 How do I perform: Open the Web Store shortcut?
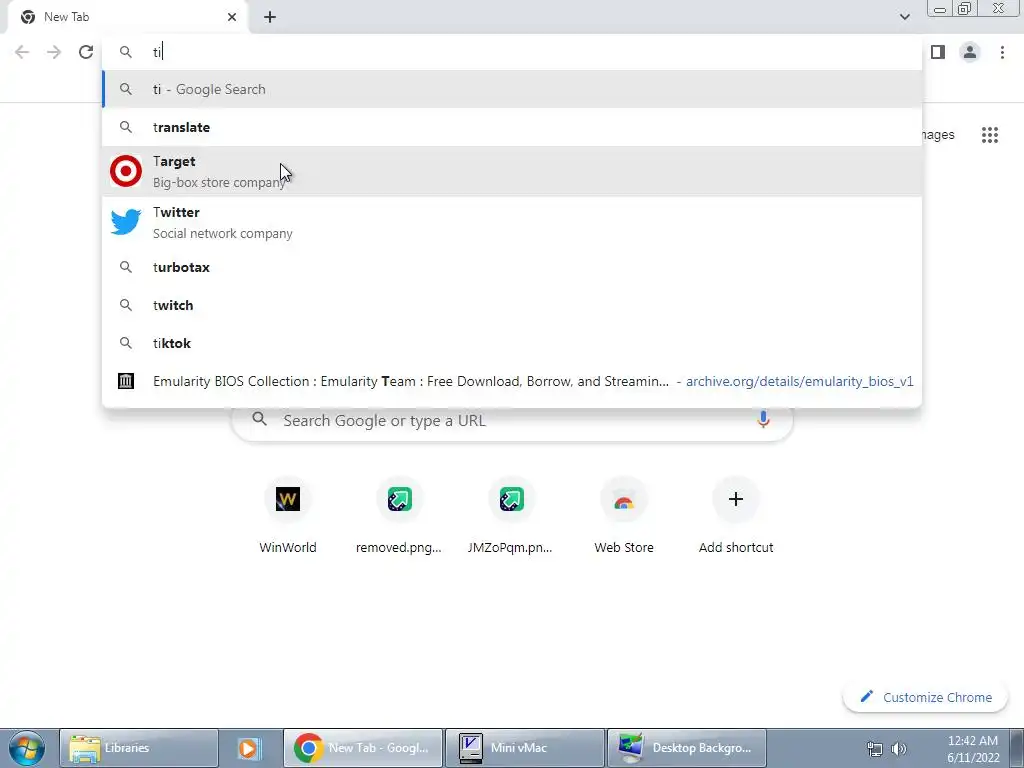(x=624, y=517)
